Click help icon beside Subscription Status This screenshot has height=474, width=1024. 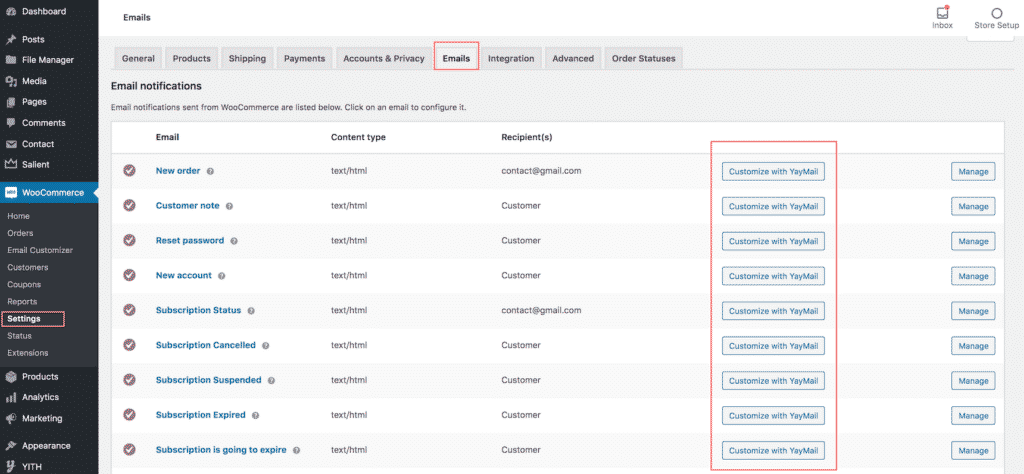click(x=251, y=311)
